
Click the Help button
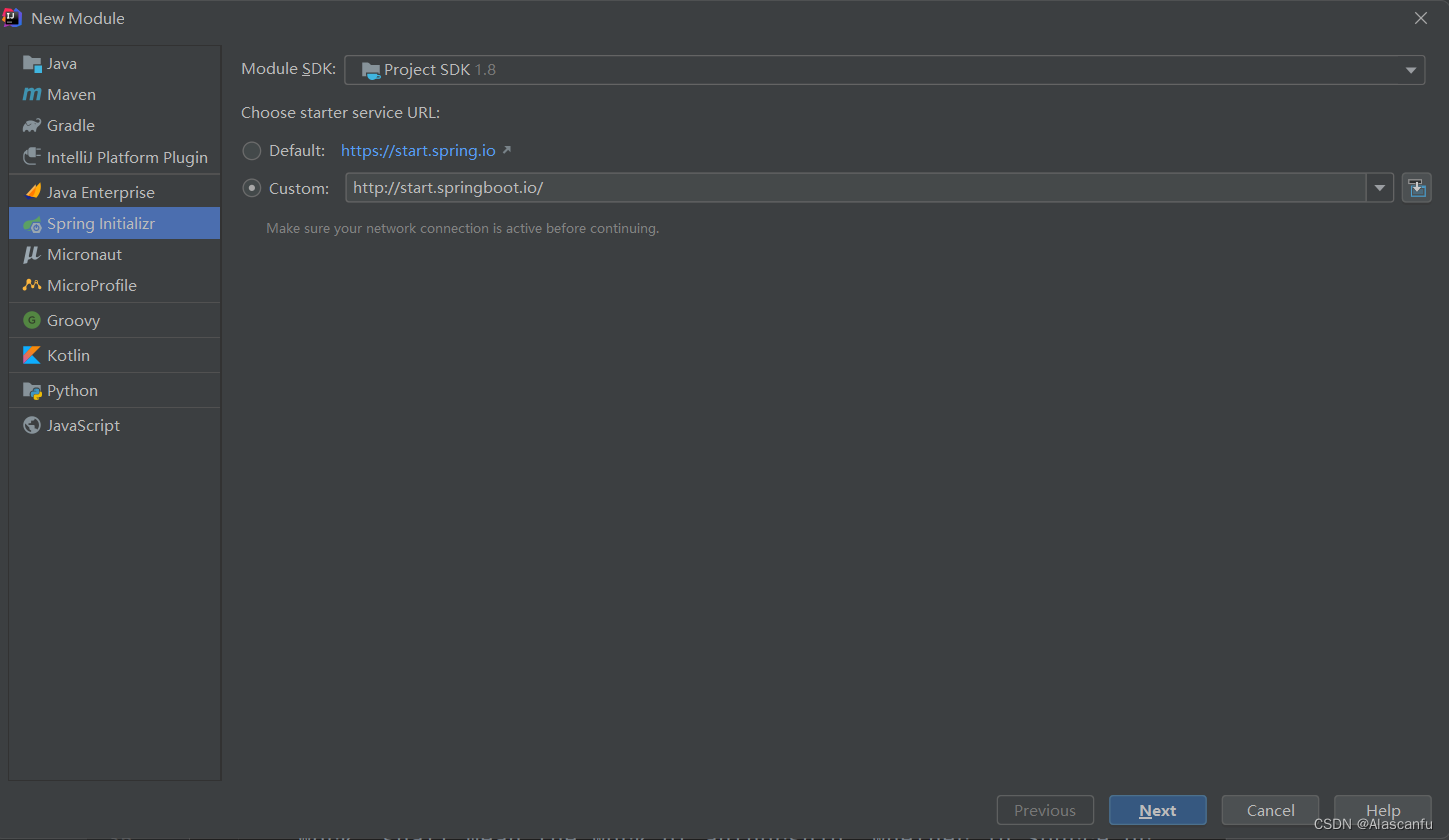click(x=1383, y=810)
